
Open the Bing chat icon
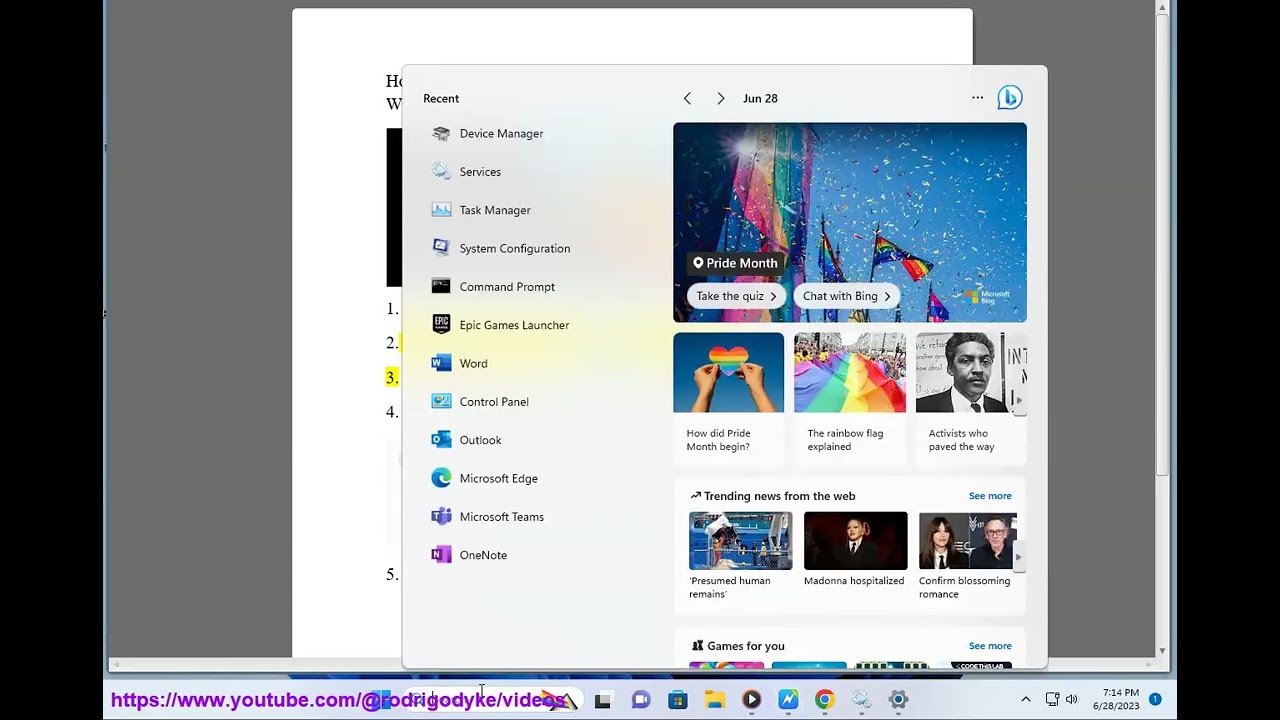[1009, 98]
